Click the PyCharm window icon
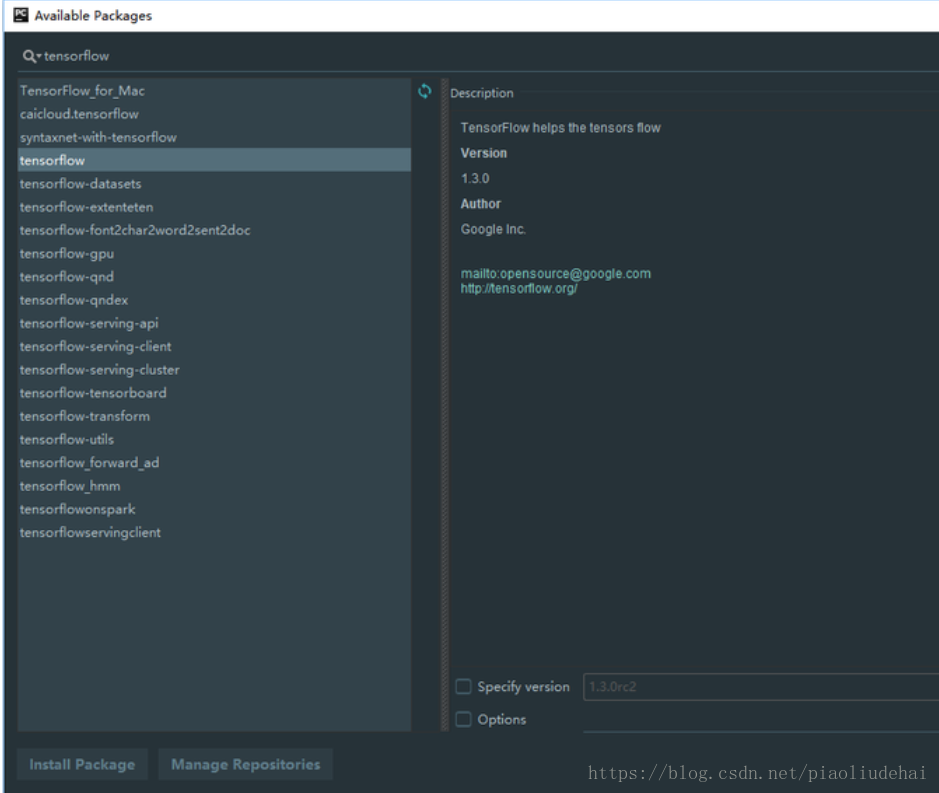The image size is (939, 793). 21,15
